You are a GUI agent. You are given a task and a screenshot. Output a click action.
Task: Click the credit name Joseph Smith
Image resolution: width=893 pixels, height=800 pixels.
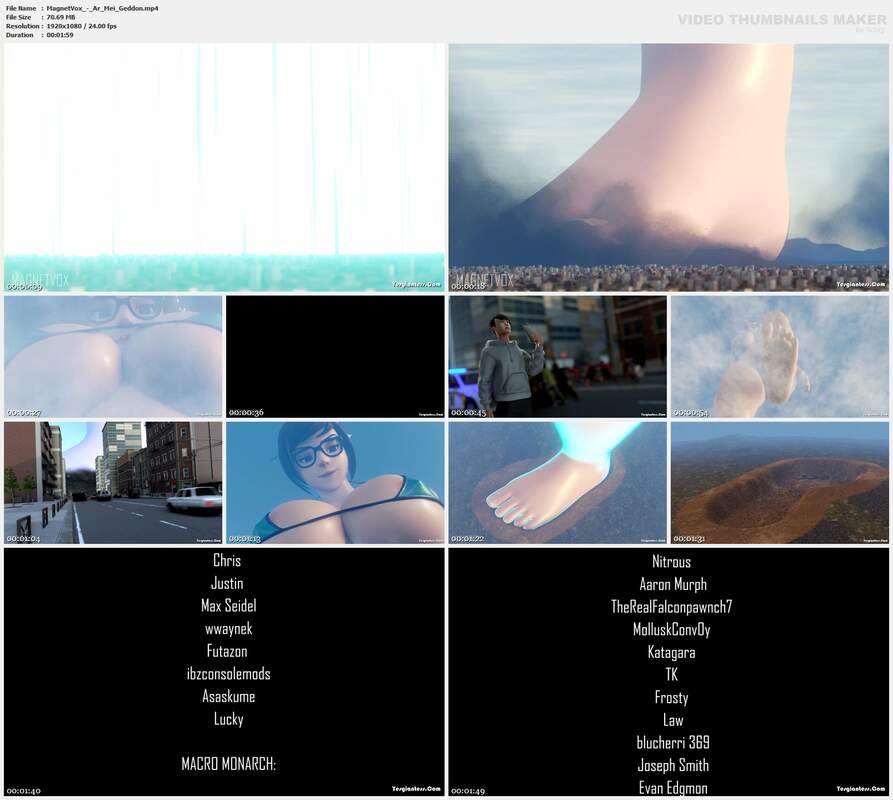673,765
